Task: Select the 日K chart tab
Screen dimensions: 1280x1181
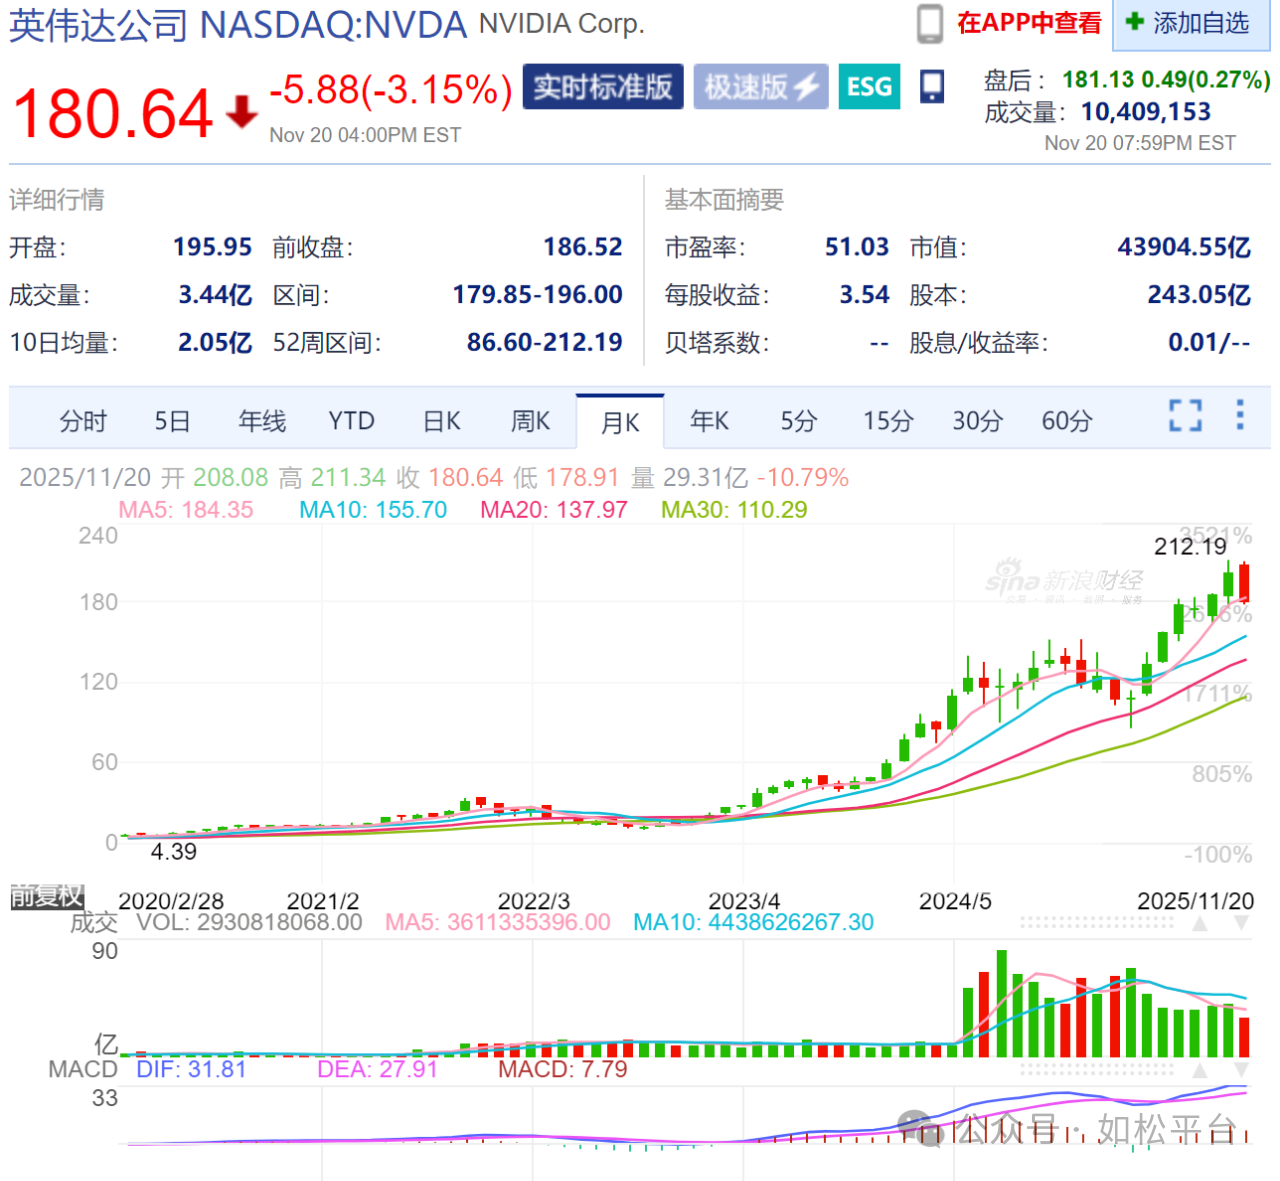Action: tap(441, 421)
